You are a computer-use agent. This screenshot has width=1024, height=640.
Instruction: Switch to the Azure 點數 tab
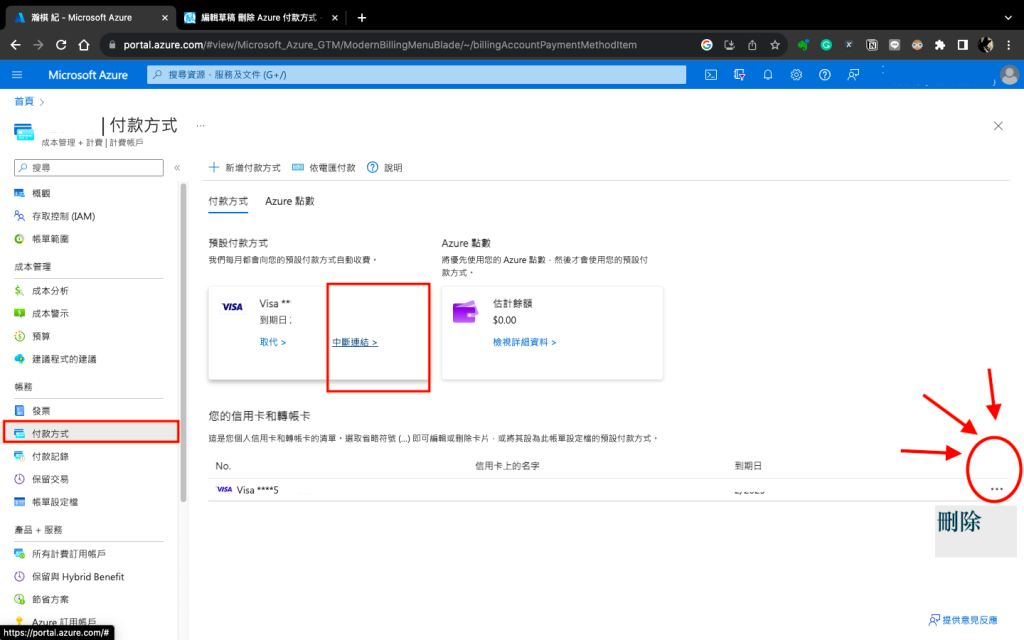[289, 201]
